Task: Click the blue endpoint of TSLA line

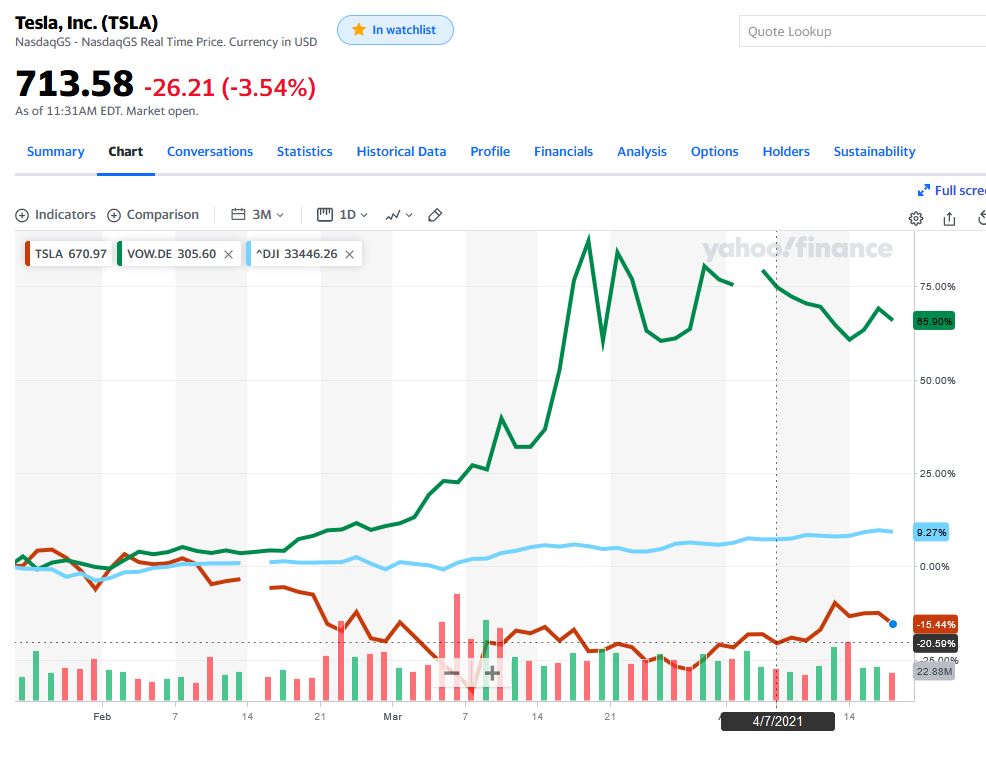Action: [x=892, y=624]
